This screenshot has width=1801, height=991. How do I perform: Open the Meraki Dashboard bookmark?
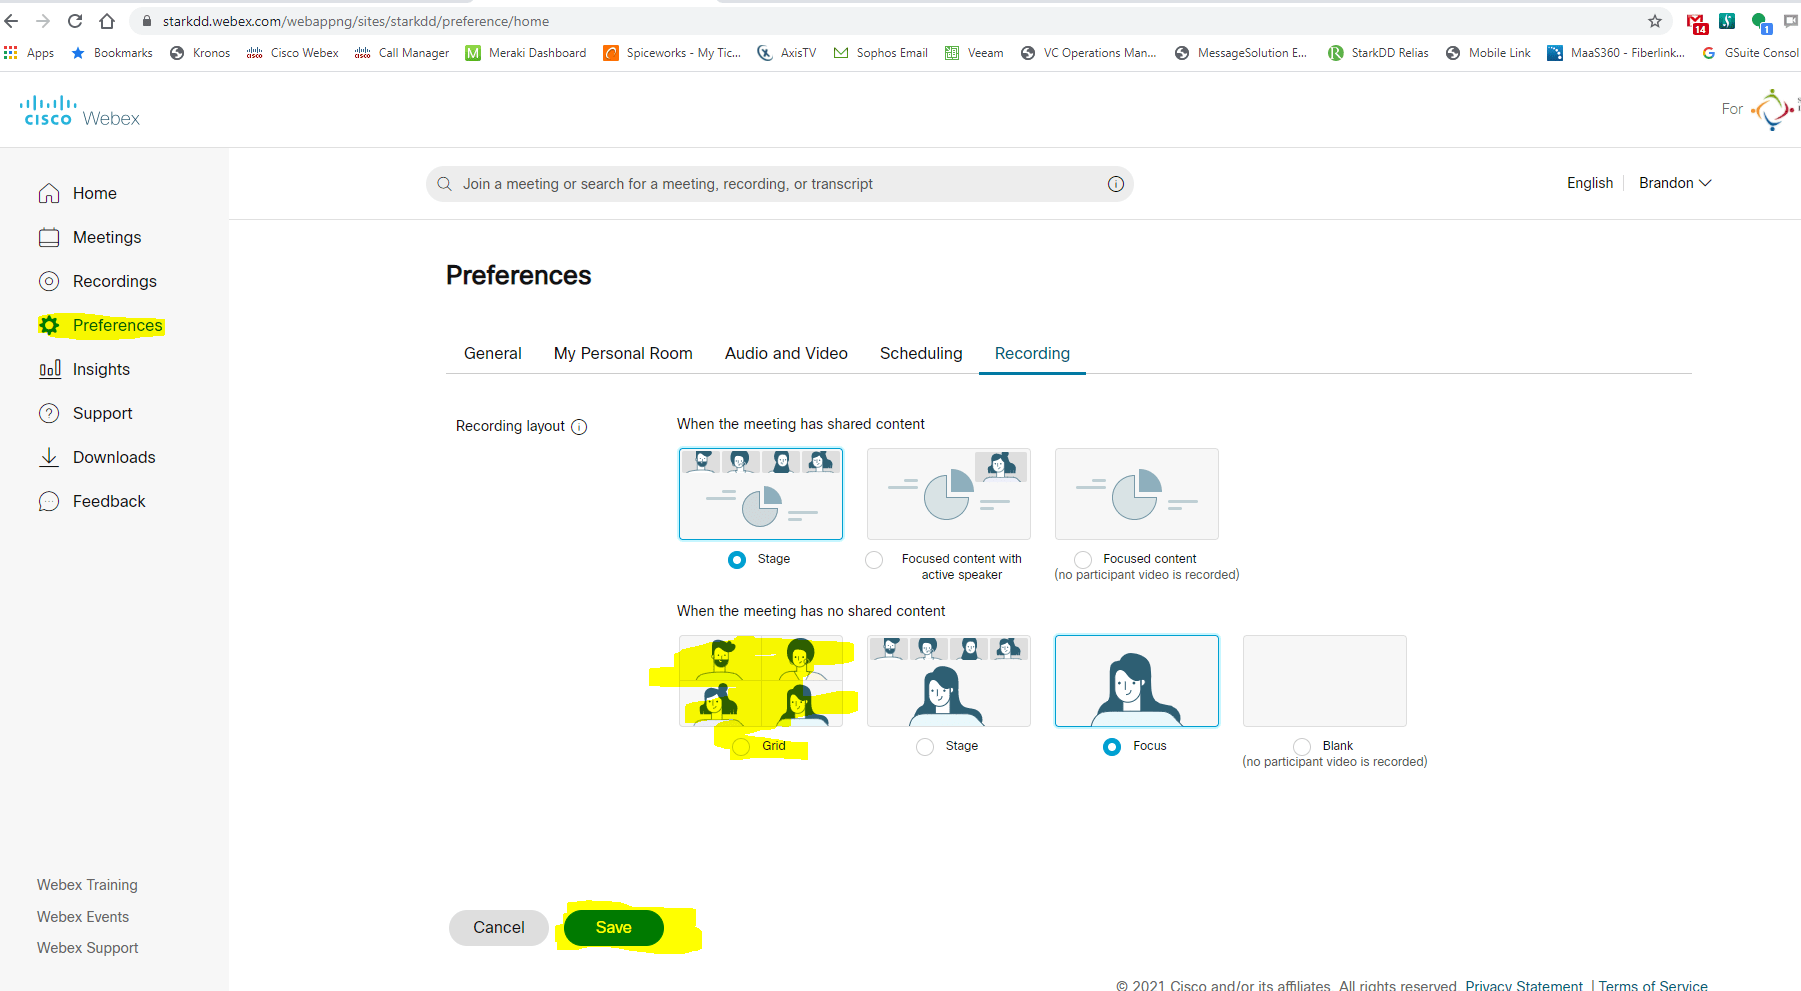point(526,53)
